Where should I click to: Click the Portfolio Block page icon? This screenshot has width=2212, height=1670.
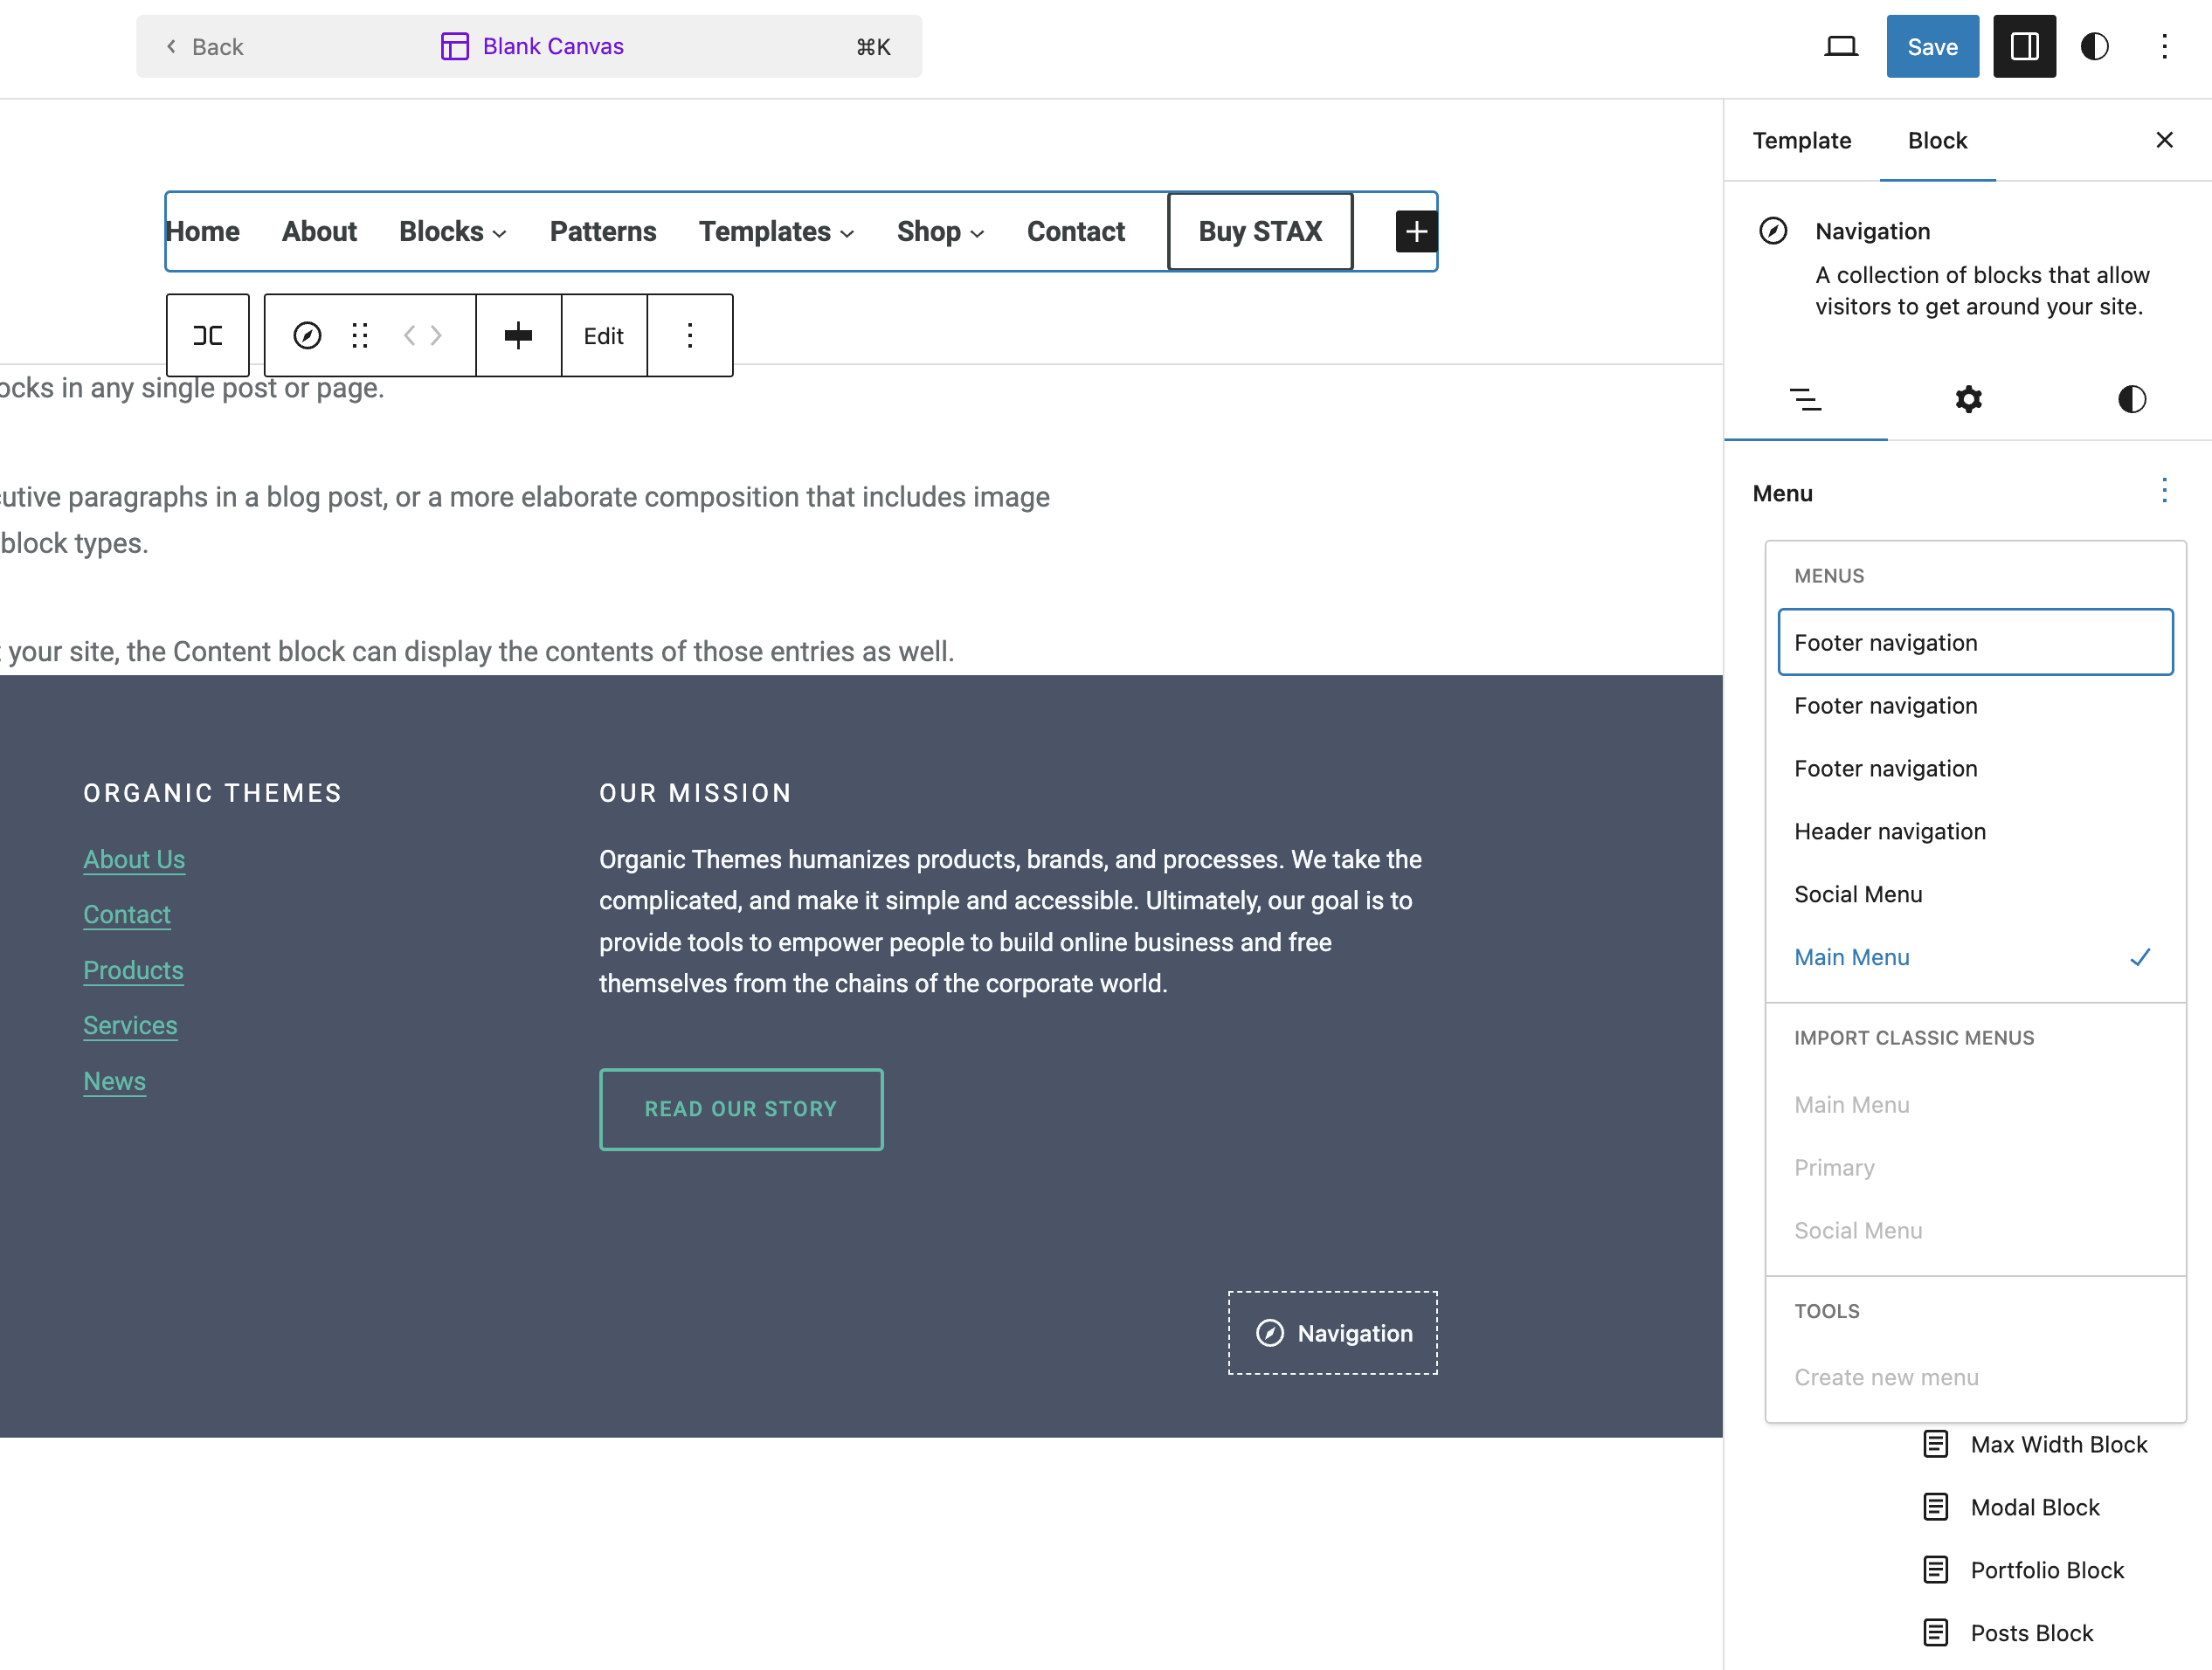[1936, 1570]
